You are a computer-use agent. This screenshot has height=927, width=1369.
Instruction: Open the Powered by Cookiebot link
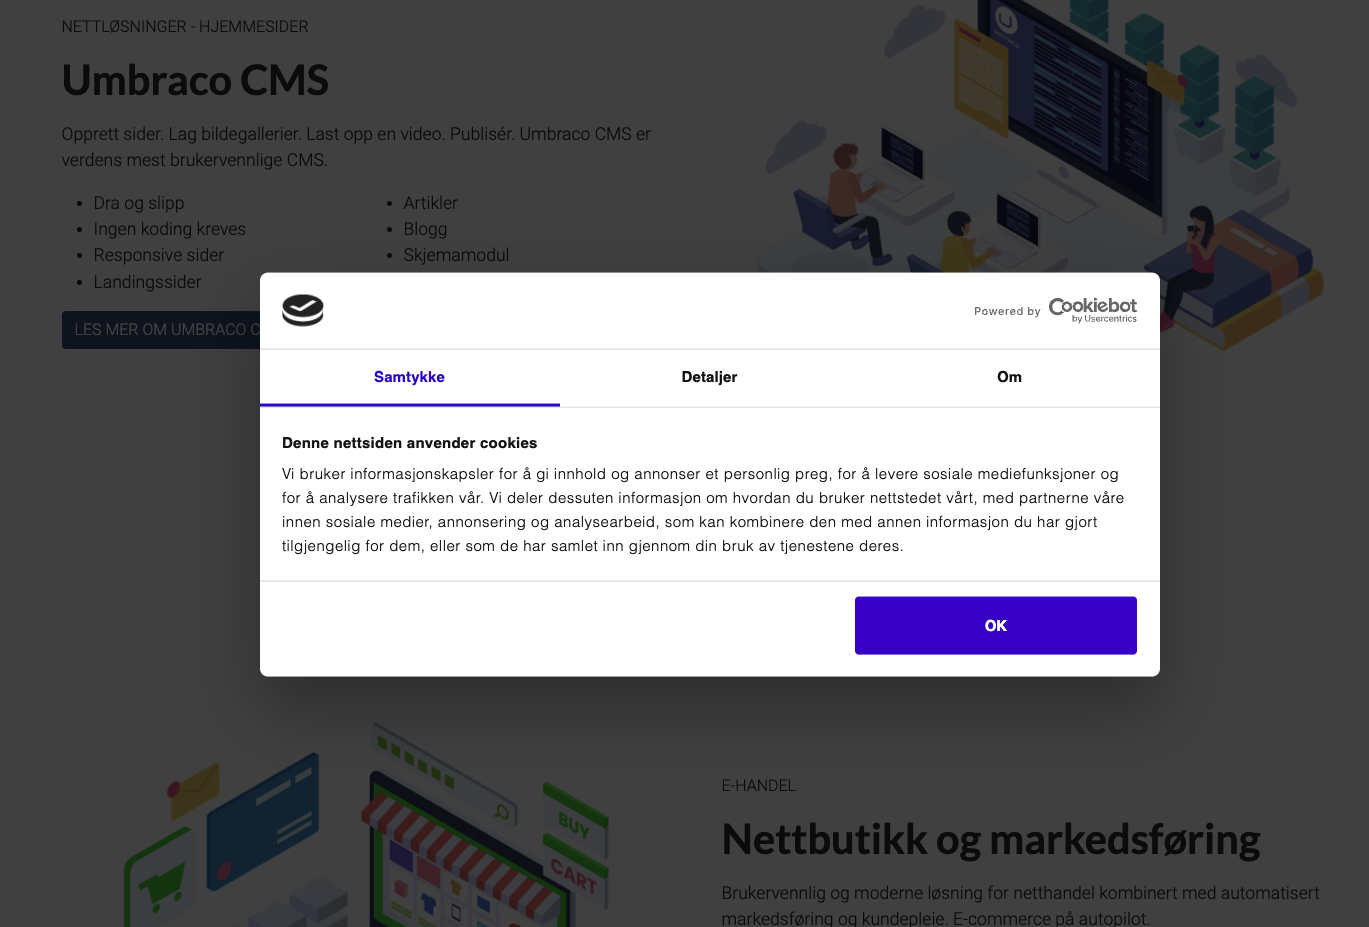pyautogui.click(x=1055, y=310)
